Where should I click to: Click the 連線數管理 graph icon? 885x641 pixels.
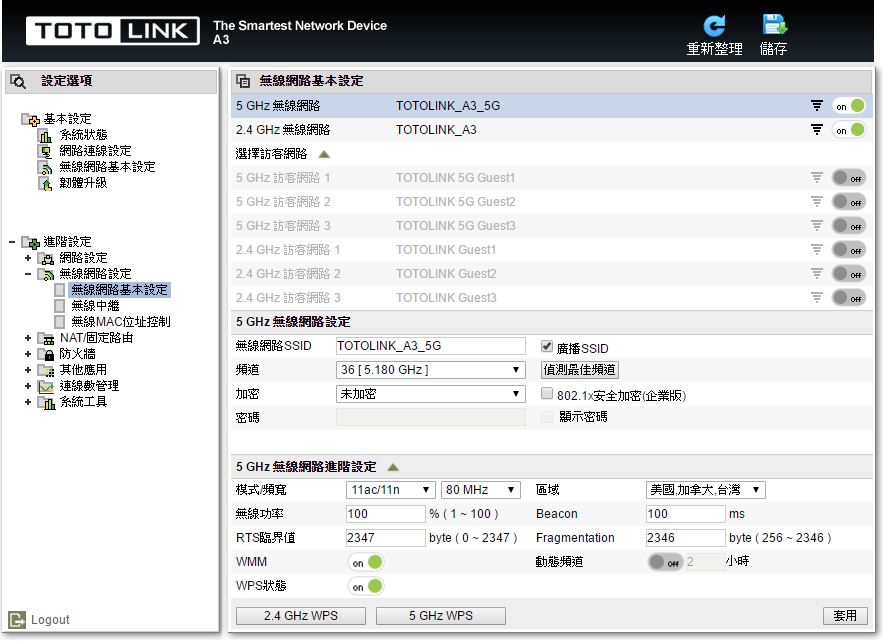click(46, 387)
